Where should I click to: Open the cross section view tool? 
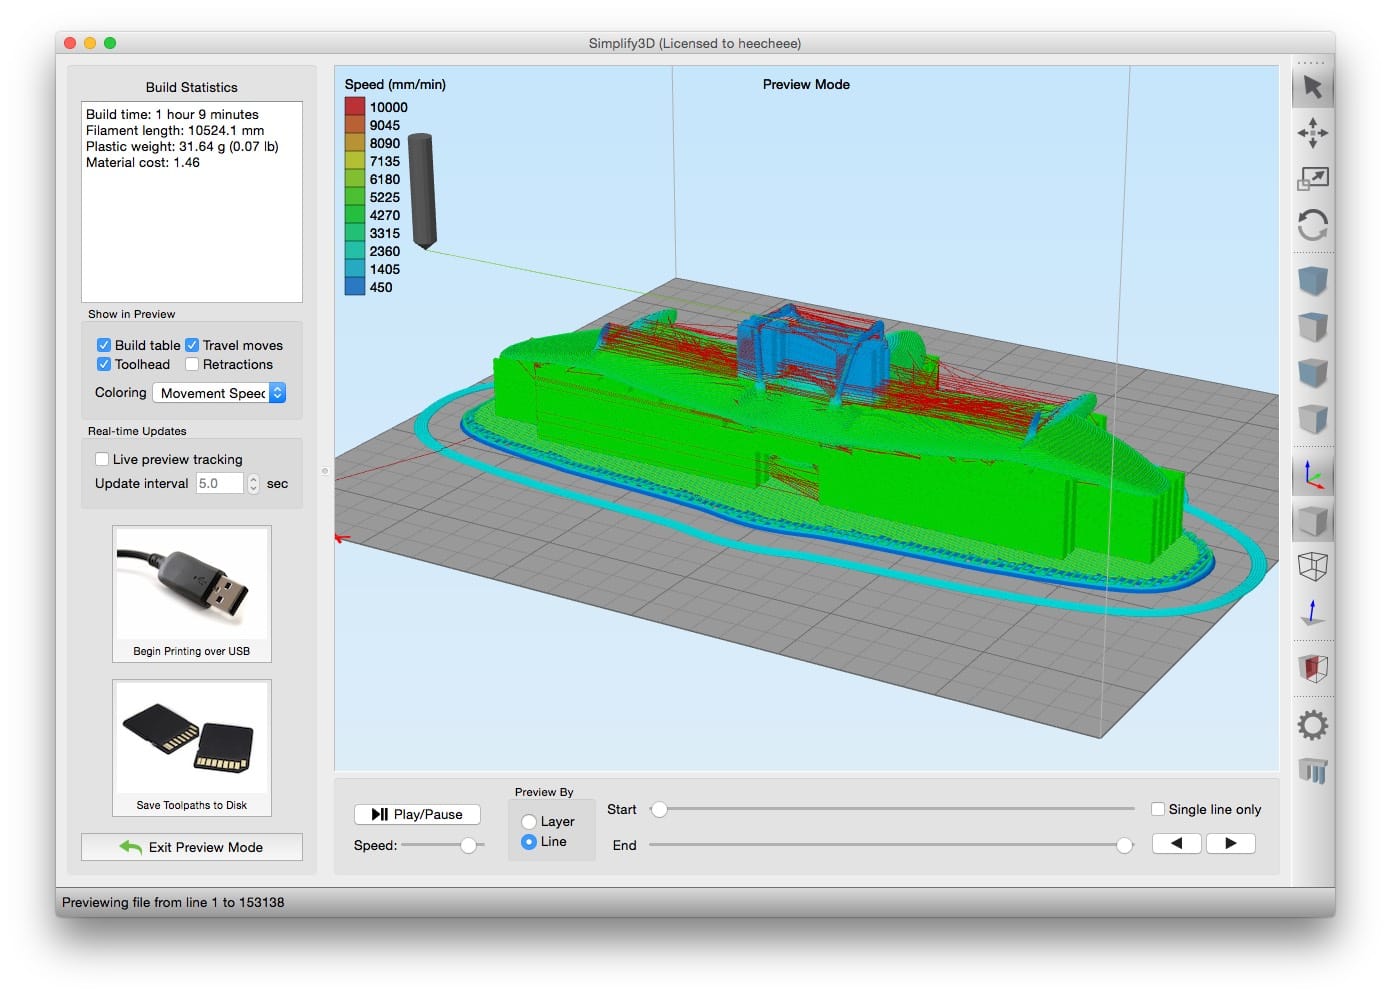[x=1312, y=668]
